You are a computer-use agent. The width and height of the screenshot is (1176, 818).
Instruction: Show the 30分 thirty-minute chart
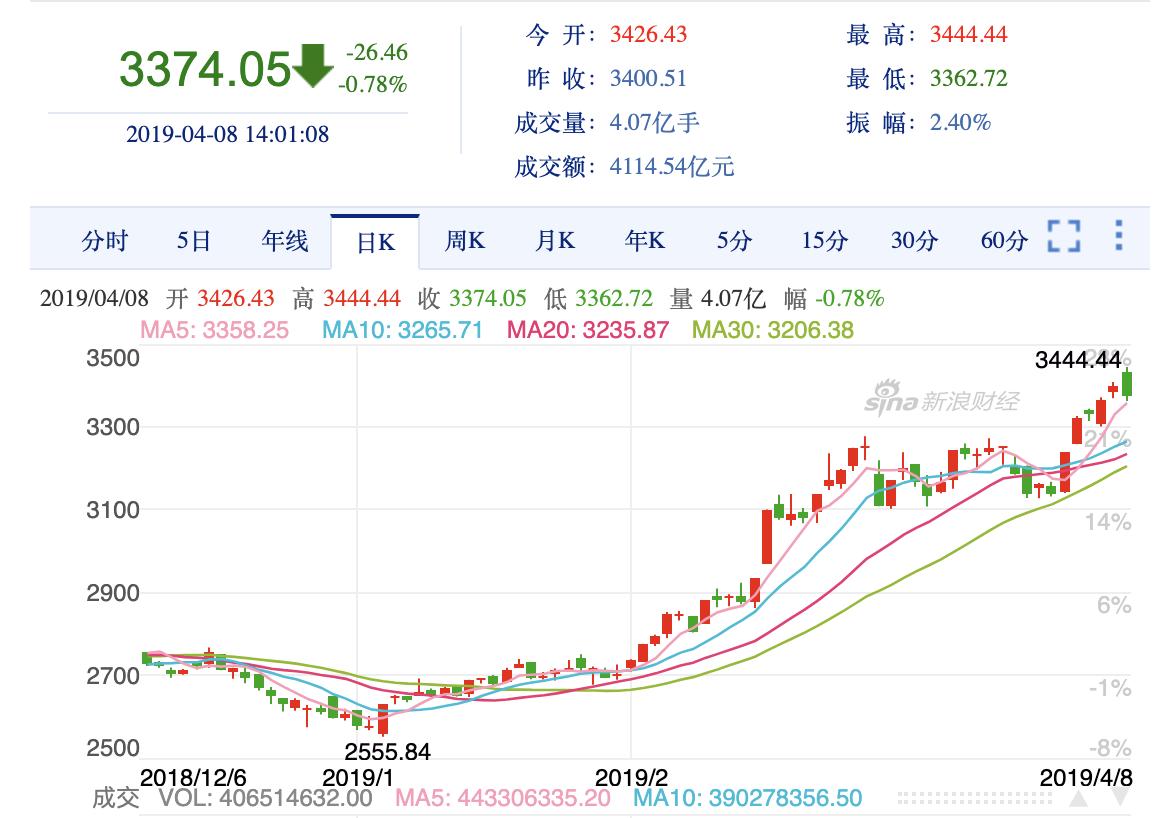pyautogui.click(x=914, y=241)
